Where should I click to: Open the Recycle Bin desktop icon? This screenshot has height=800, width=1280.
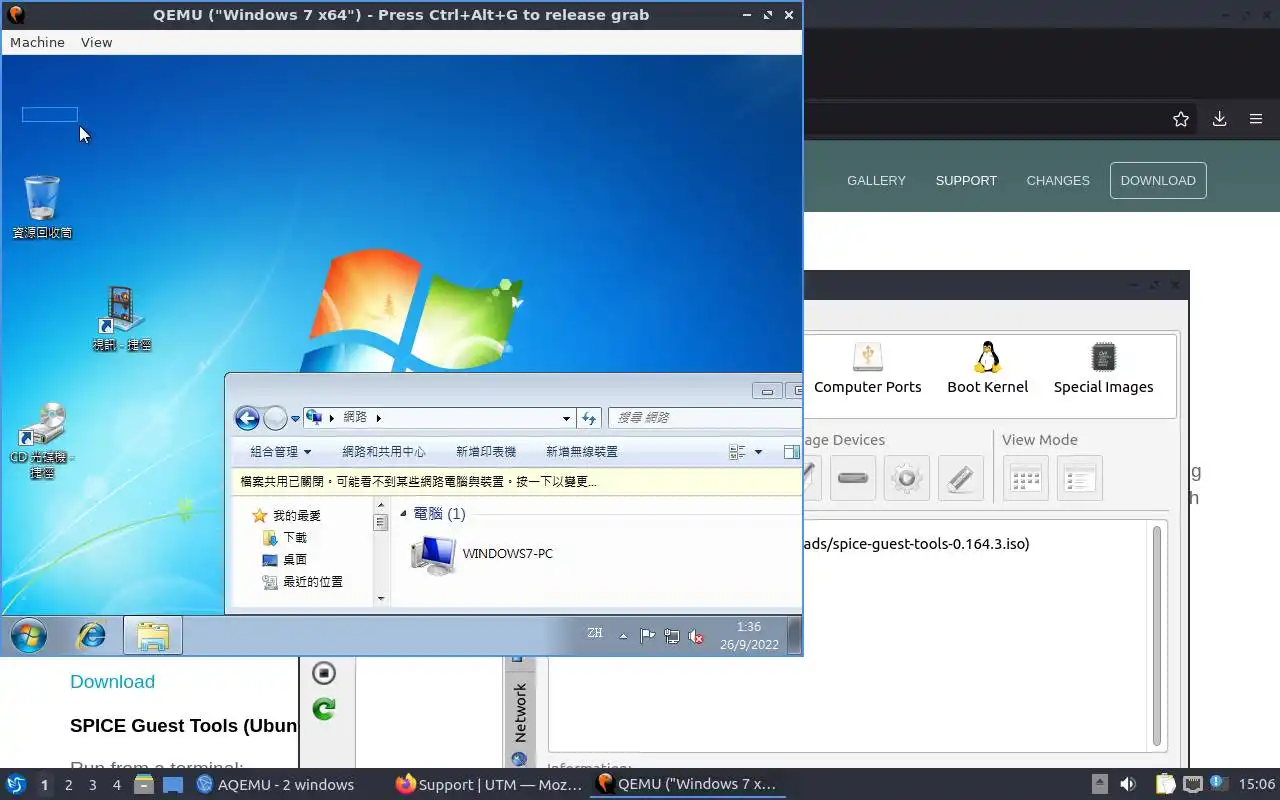(x=42, y=207)
